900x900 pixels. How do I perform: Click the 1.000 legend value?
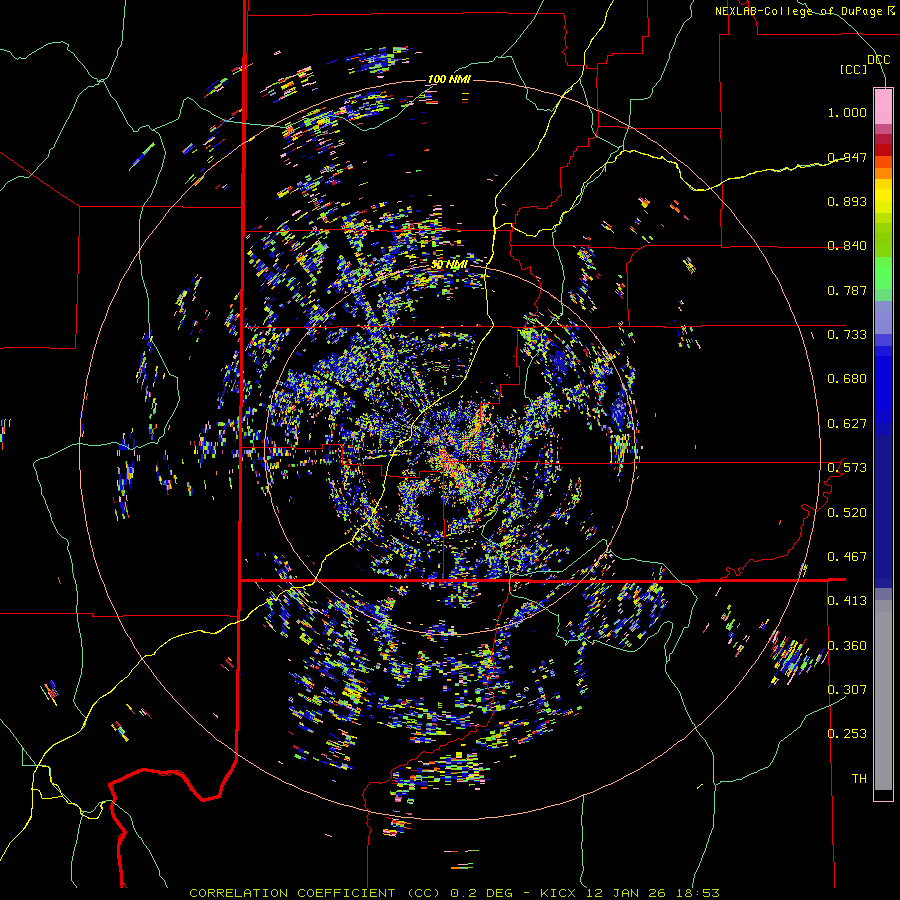coord(847,112)
